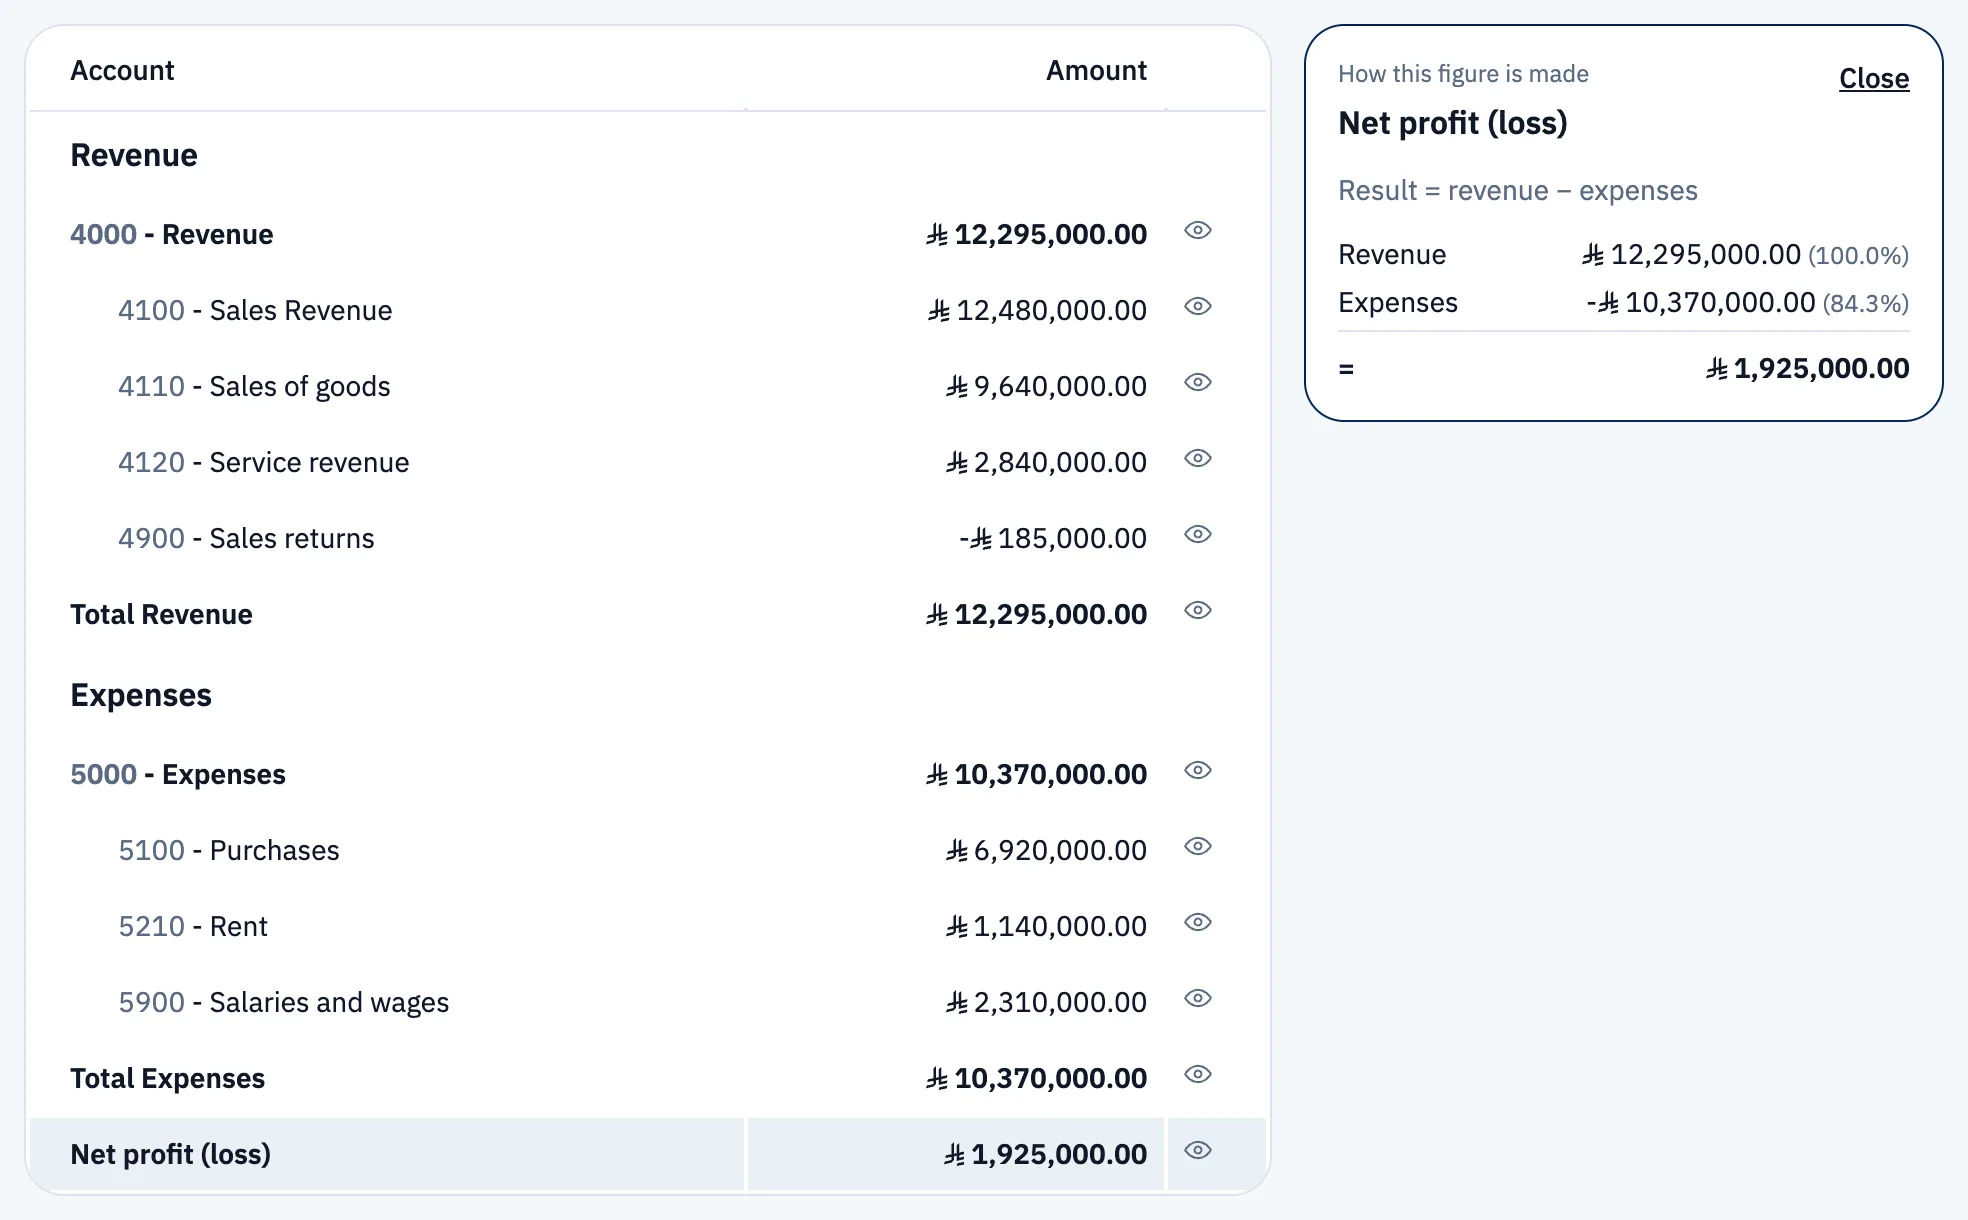This screenshot has height=1220, width=1968.
Task: Click eye icon on Net profit (loss) row
Action: point(1197,1151)
